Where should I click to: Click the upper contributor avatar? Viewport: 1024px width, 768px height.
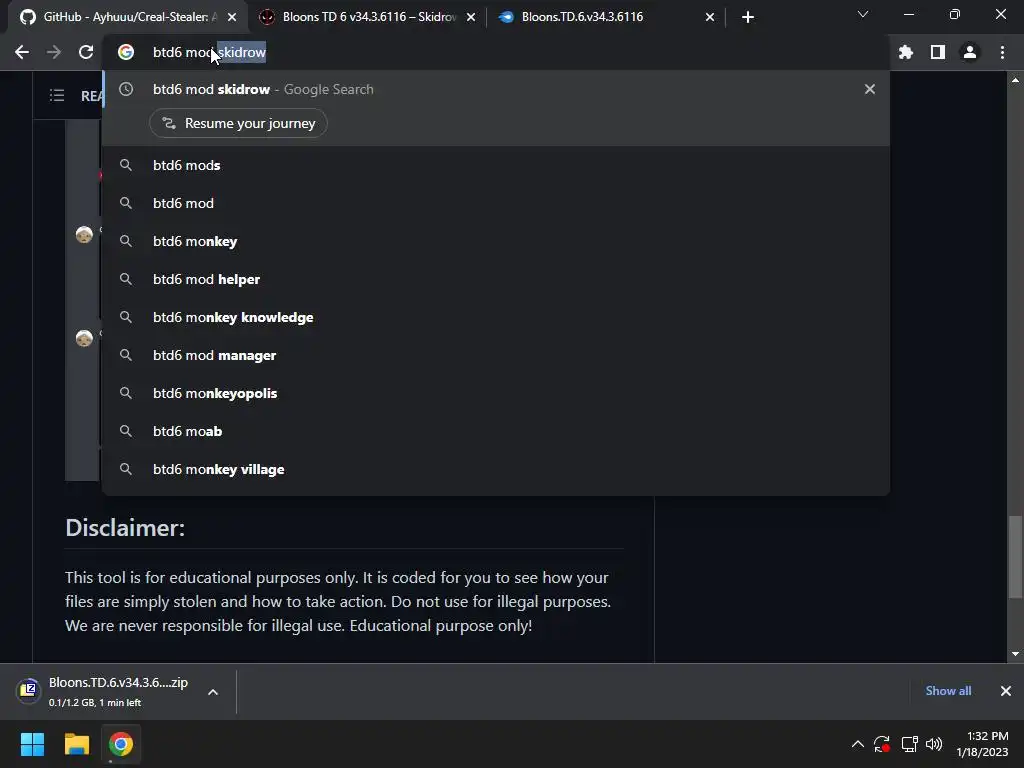[84, 234]
